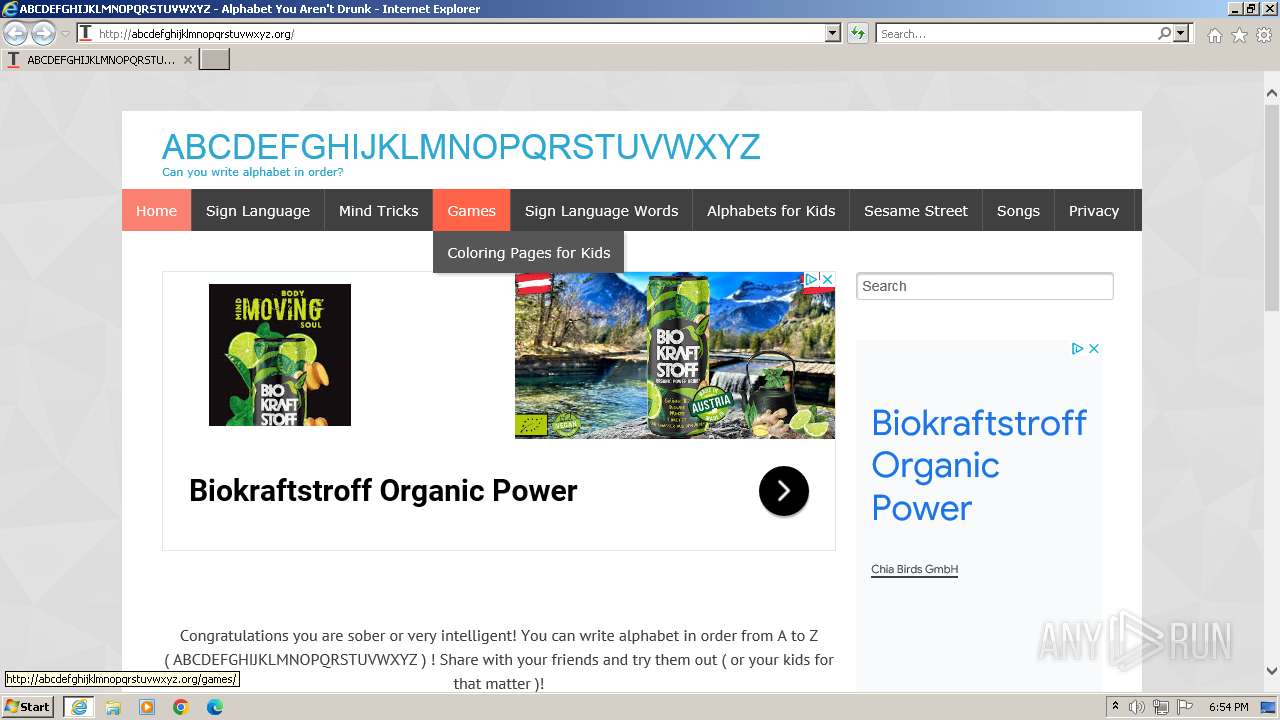Click the browser Search box

click(x=1016, y=33)
